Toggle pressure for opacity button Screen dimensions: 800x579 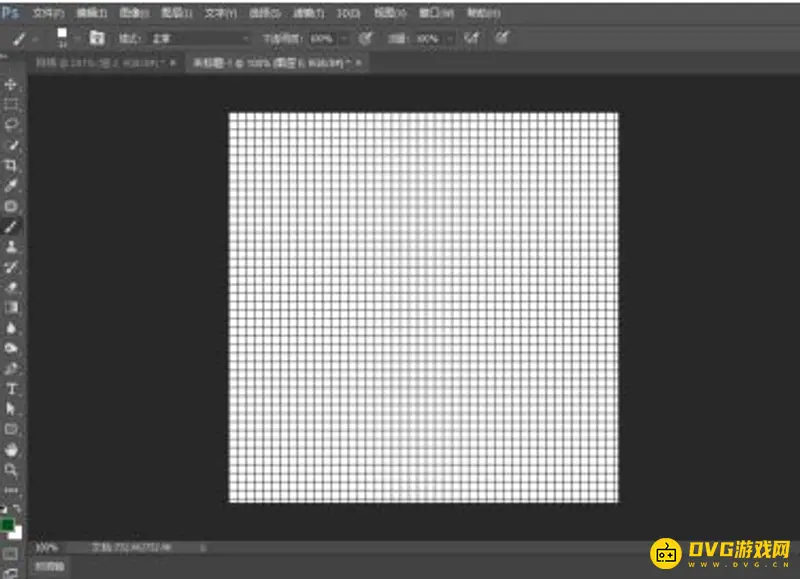[366, 38]
